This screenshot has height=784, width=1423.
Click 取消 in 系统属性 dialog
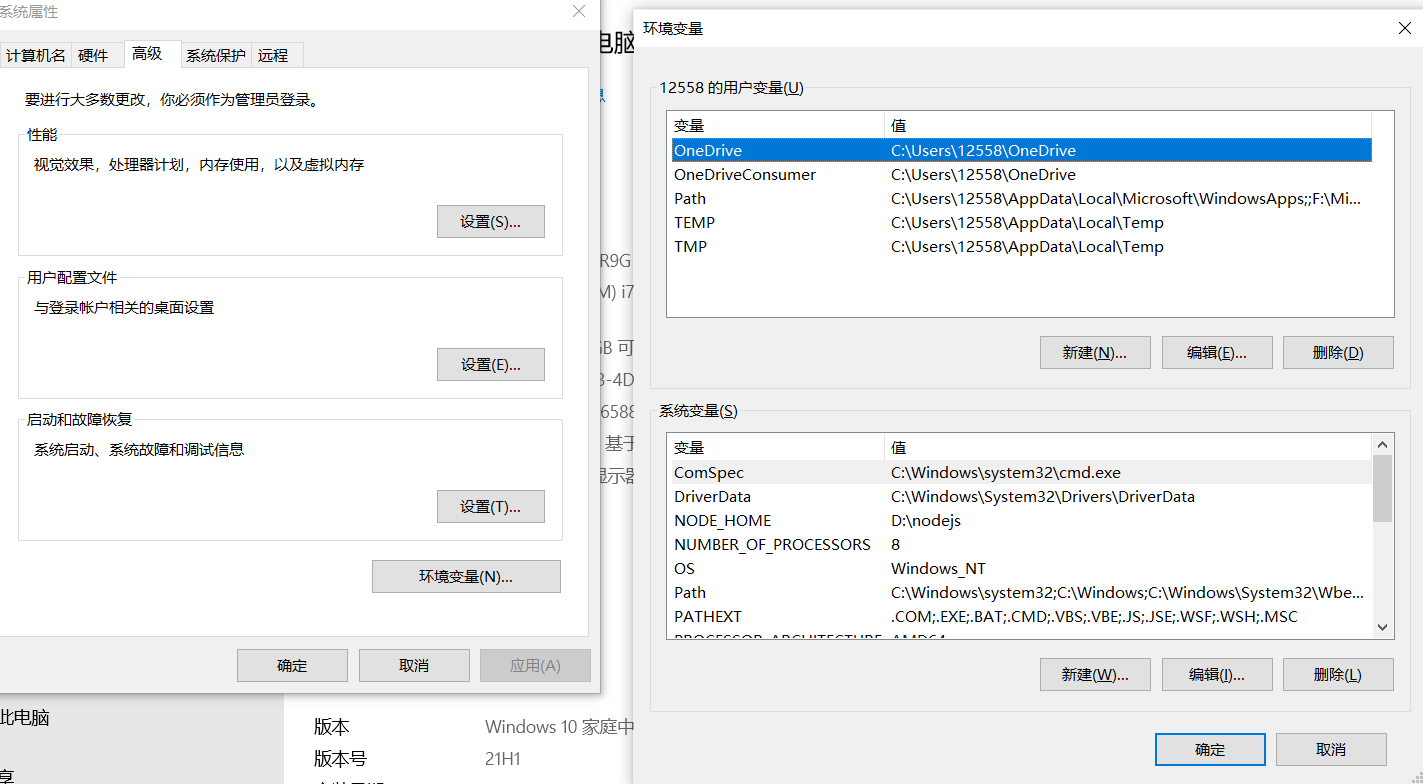414,666
